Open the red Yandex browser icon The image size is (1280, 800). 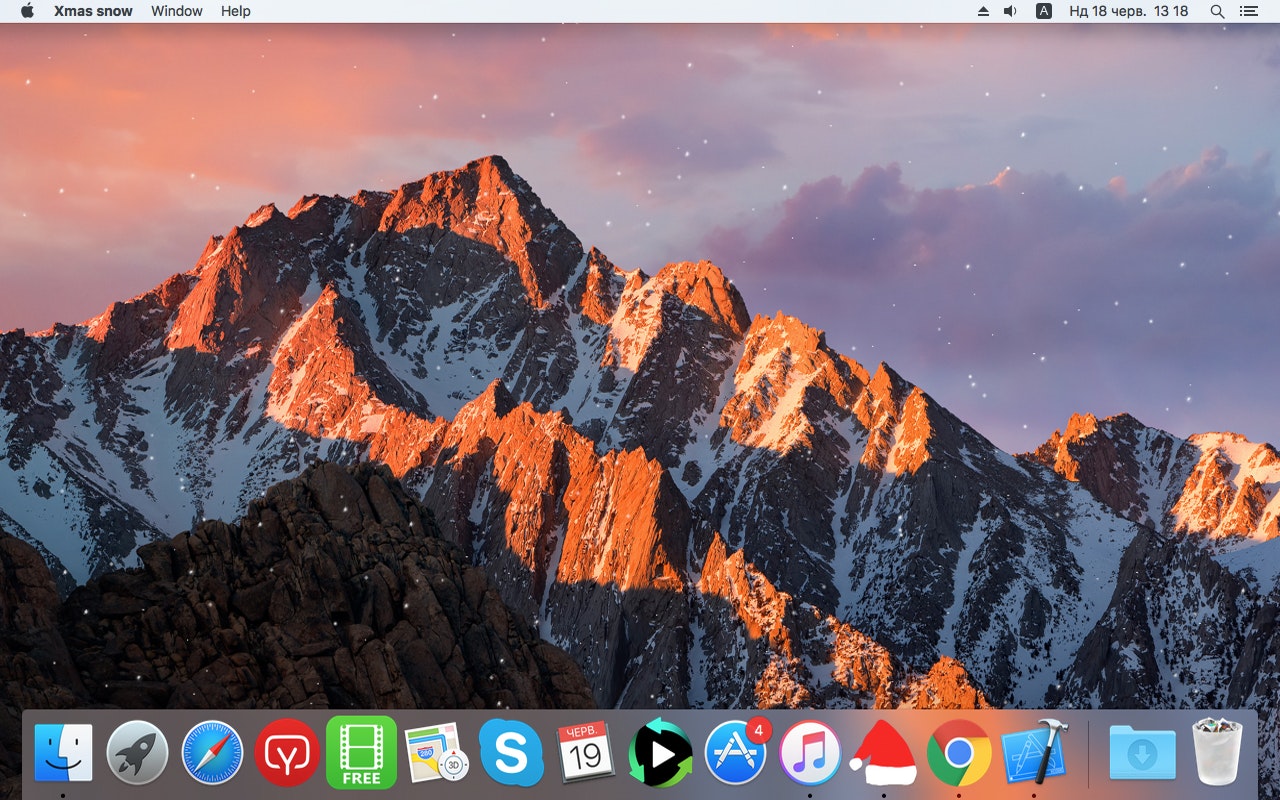(287, 752)
